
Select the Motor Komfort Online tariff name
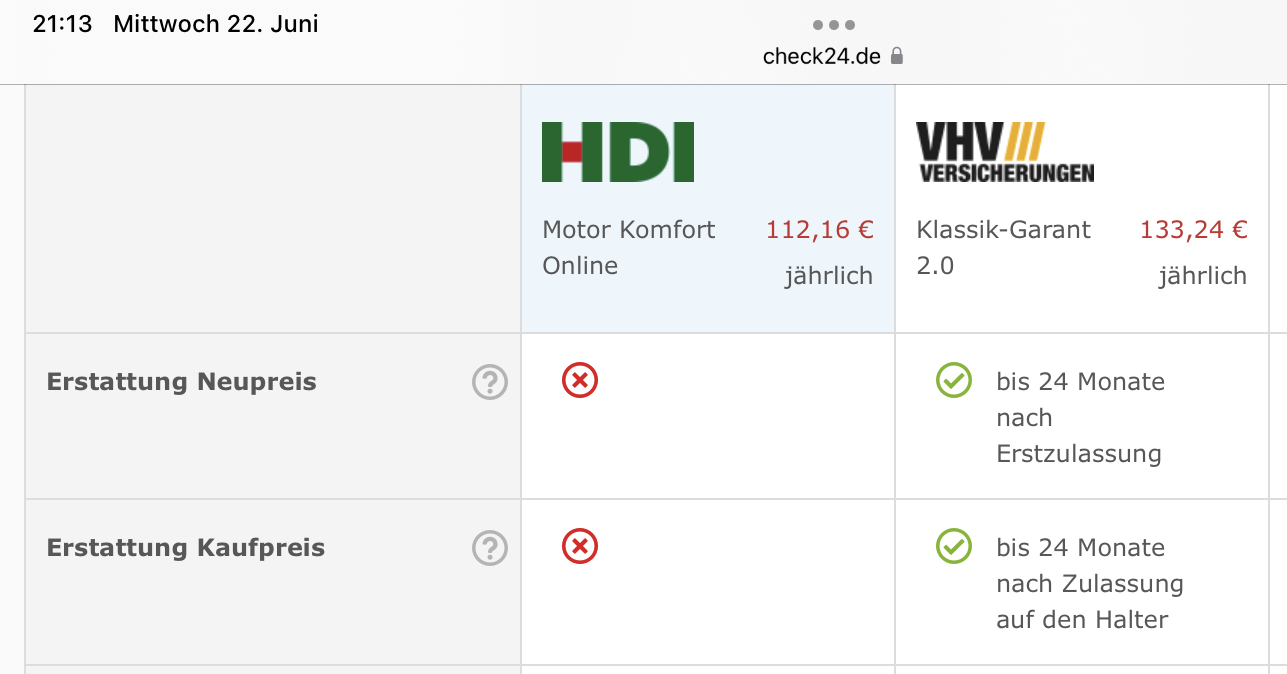628,247
